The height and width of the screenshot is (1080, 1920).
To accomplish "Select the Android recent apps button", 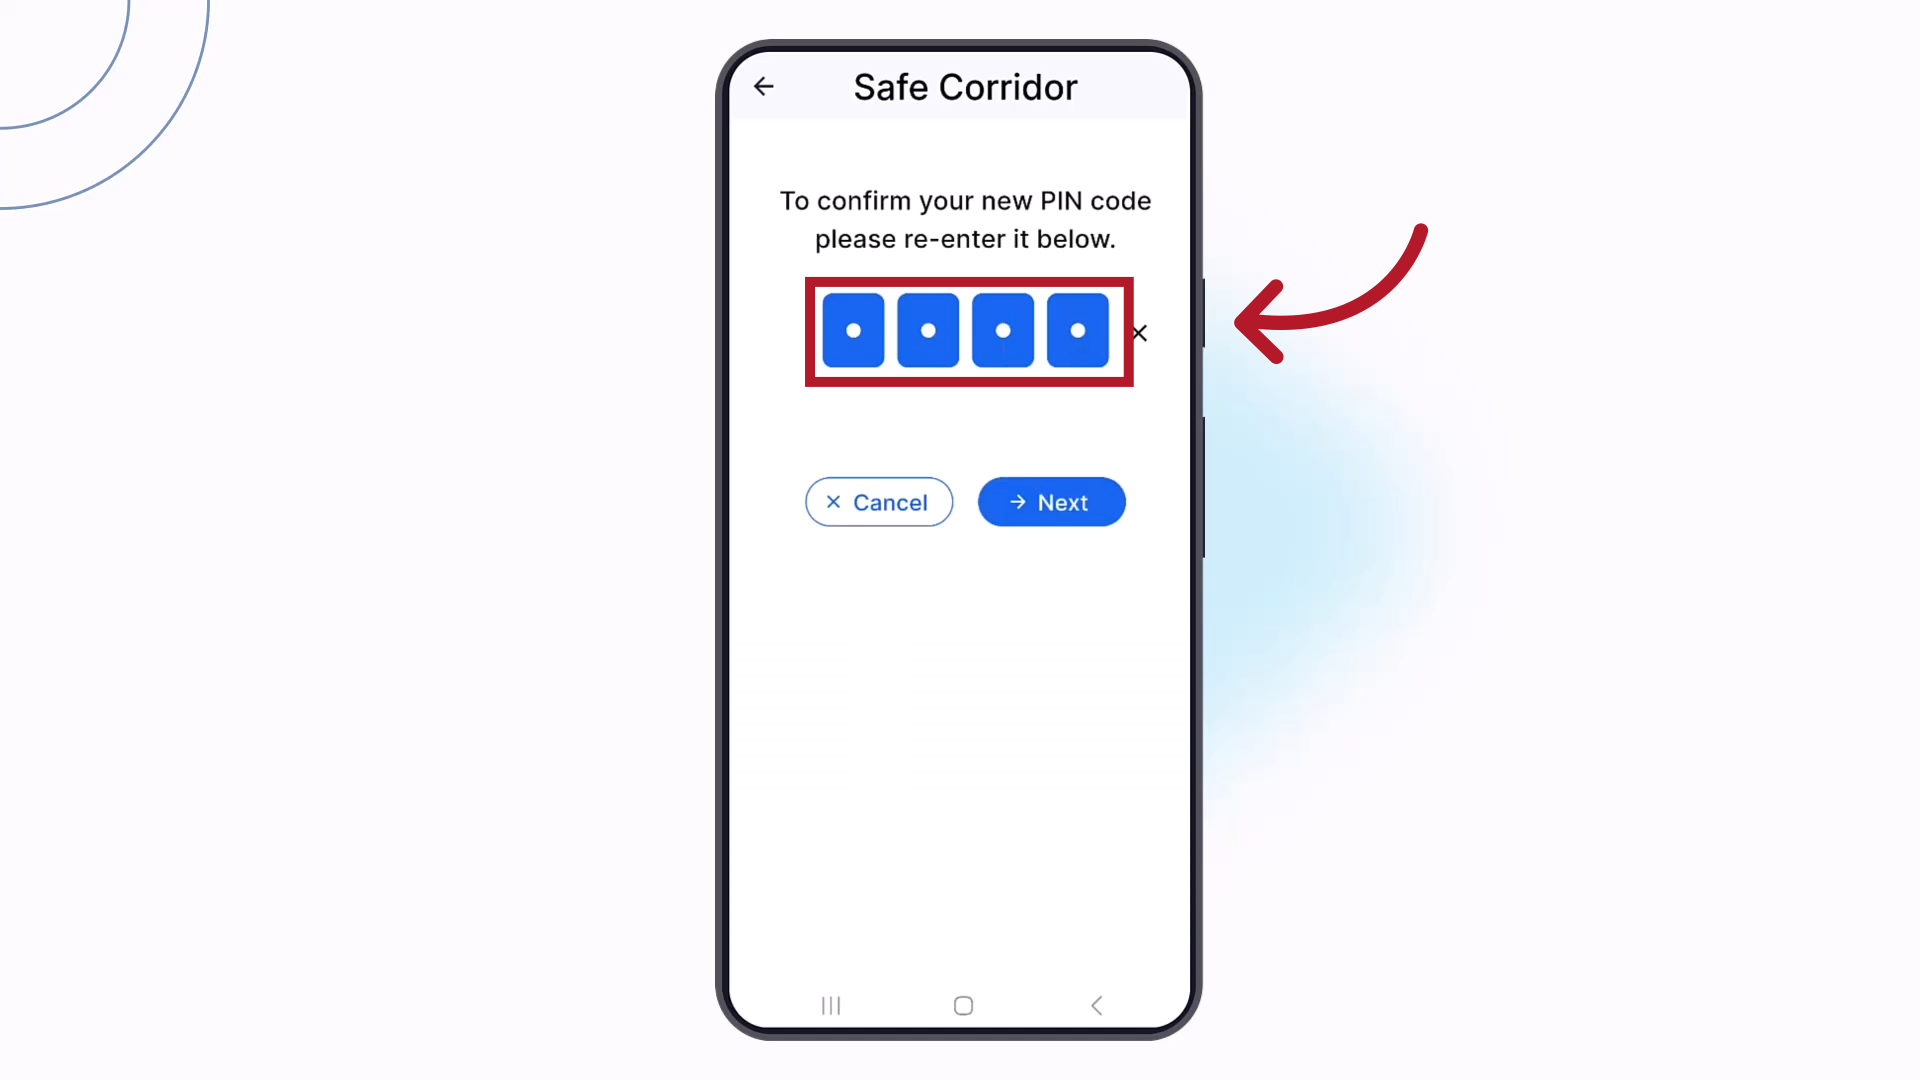I will [829, 1005].
